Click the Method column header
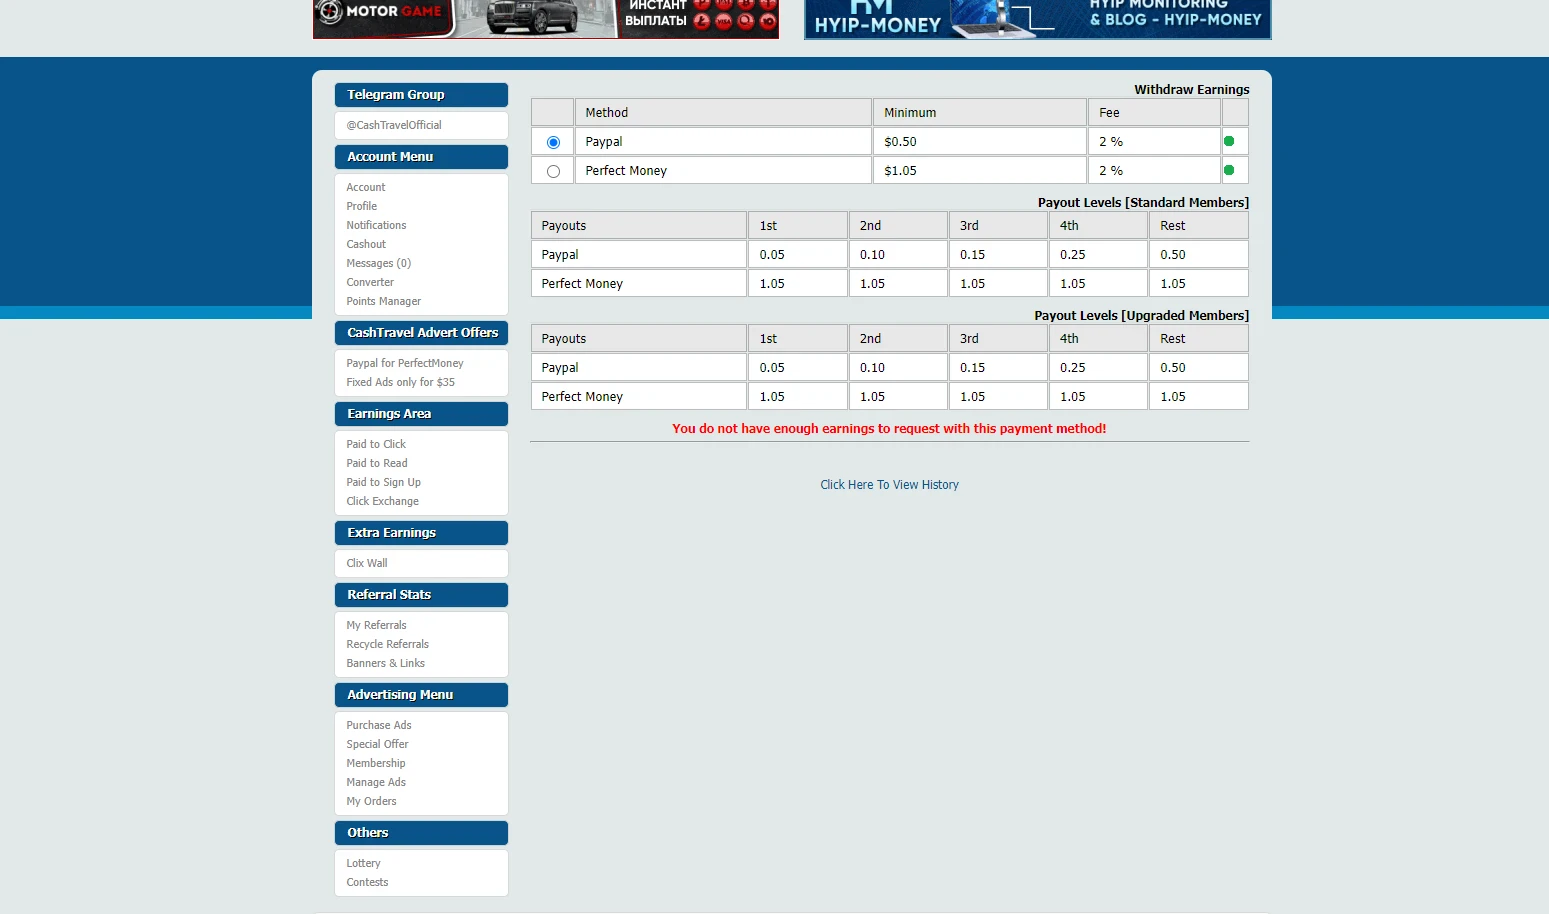This screenshot has height=914, width=1549. point(723,112)
